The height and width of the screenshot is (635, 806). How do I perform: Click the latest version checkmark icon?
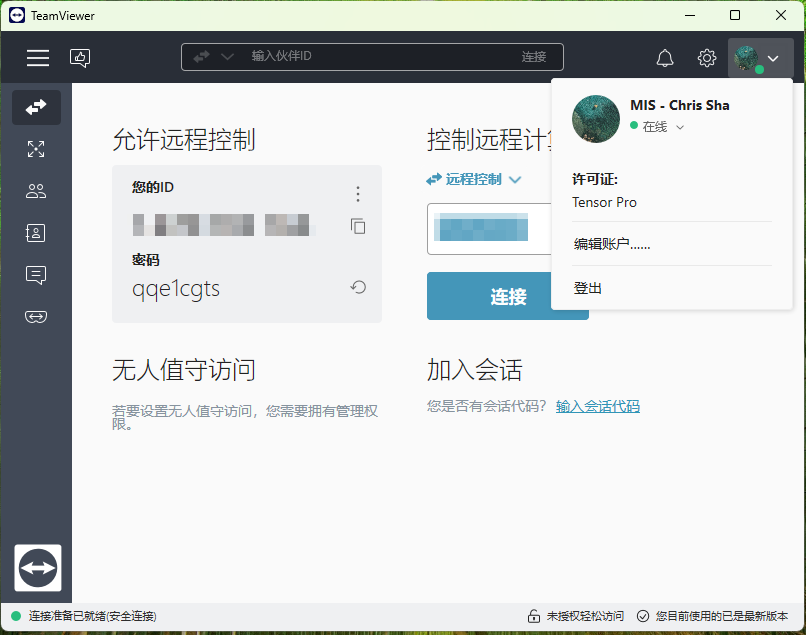643,616
